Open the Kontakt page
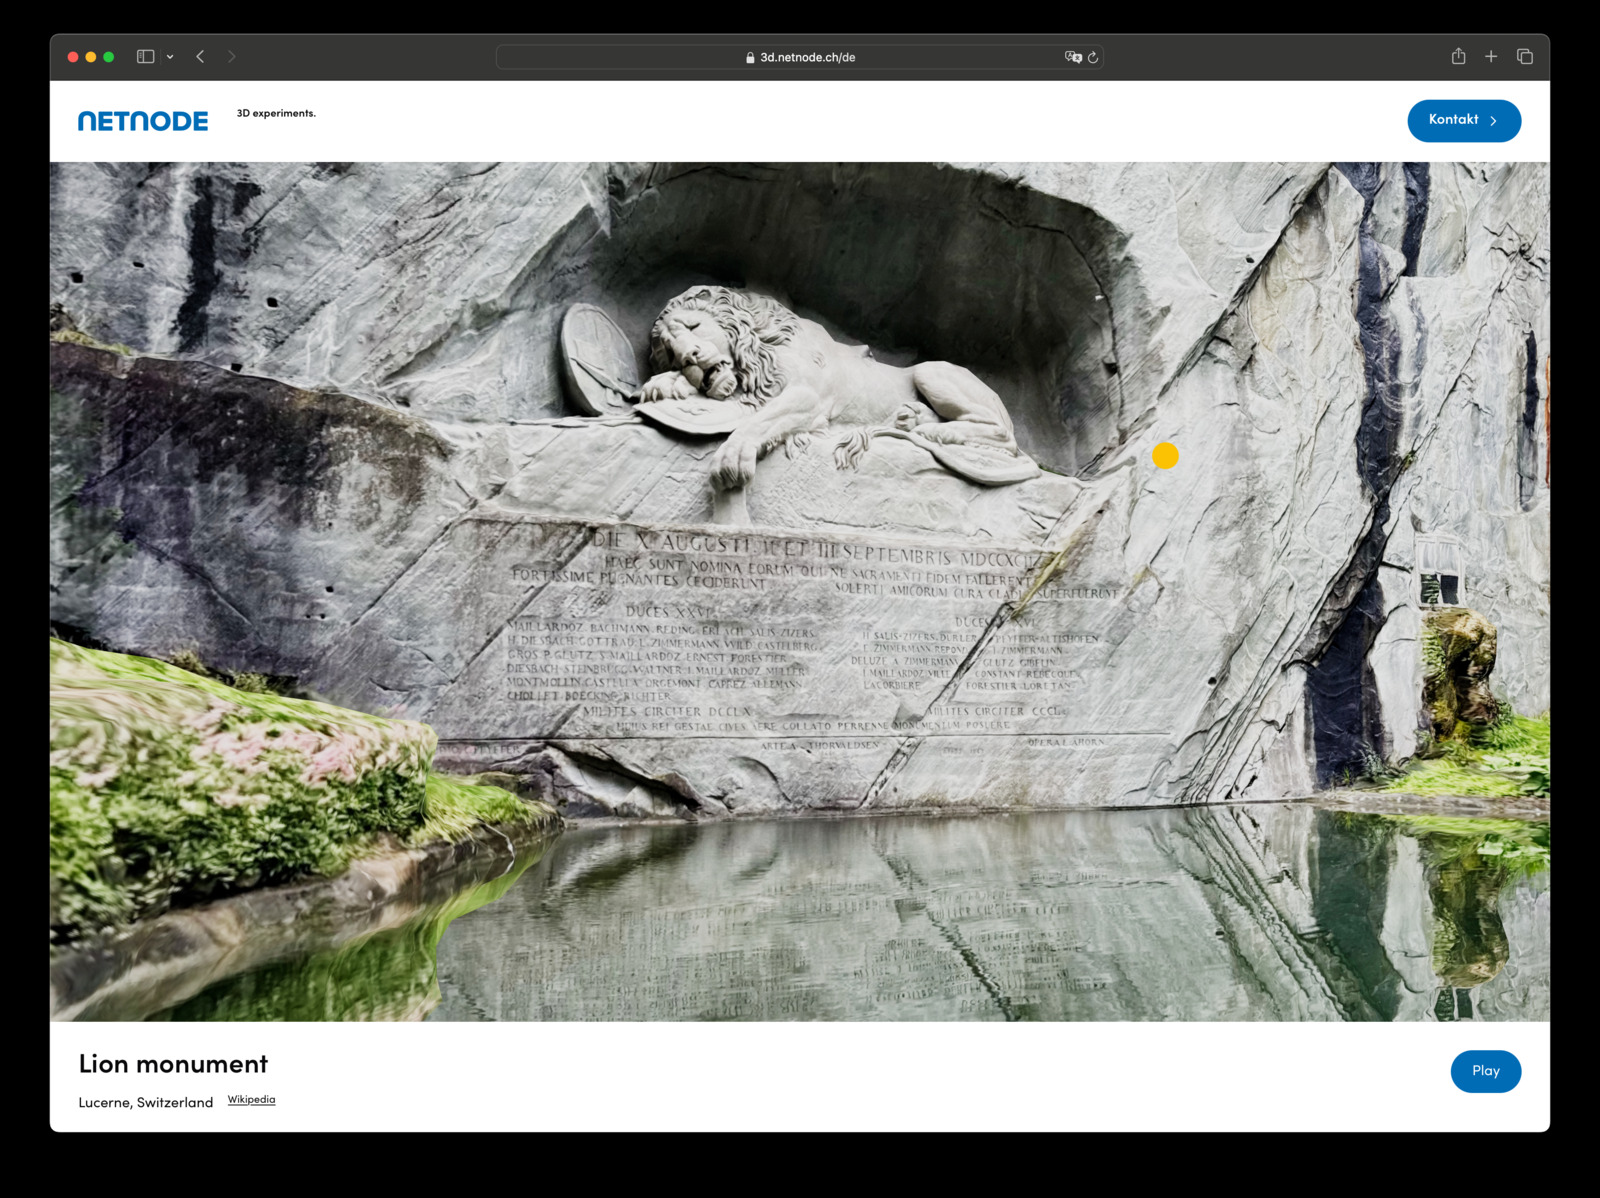 (1464, 120)
